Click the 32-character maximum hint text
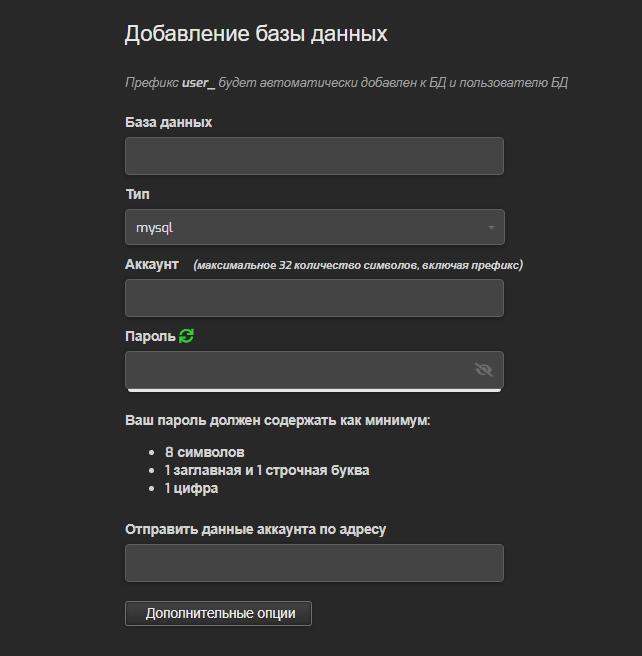The height and width of the screenshot is (656, 642). click(358, 265)
